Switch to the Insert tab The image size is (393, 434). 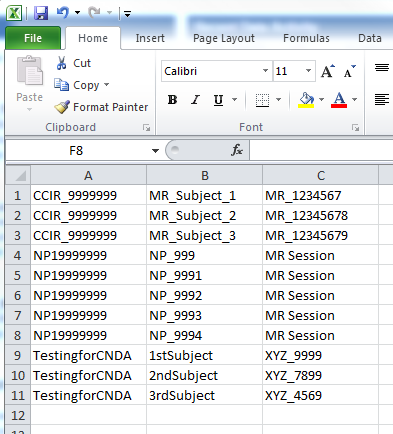pos(150,38)
